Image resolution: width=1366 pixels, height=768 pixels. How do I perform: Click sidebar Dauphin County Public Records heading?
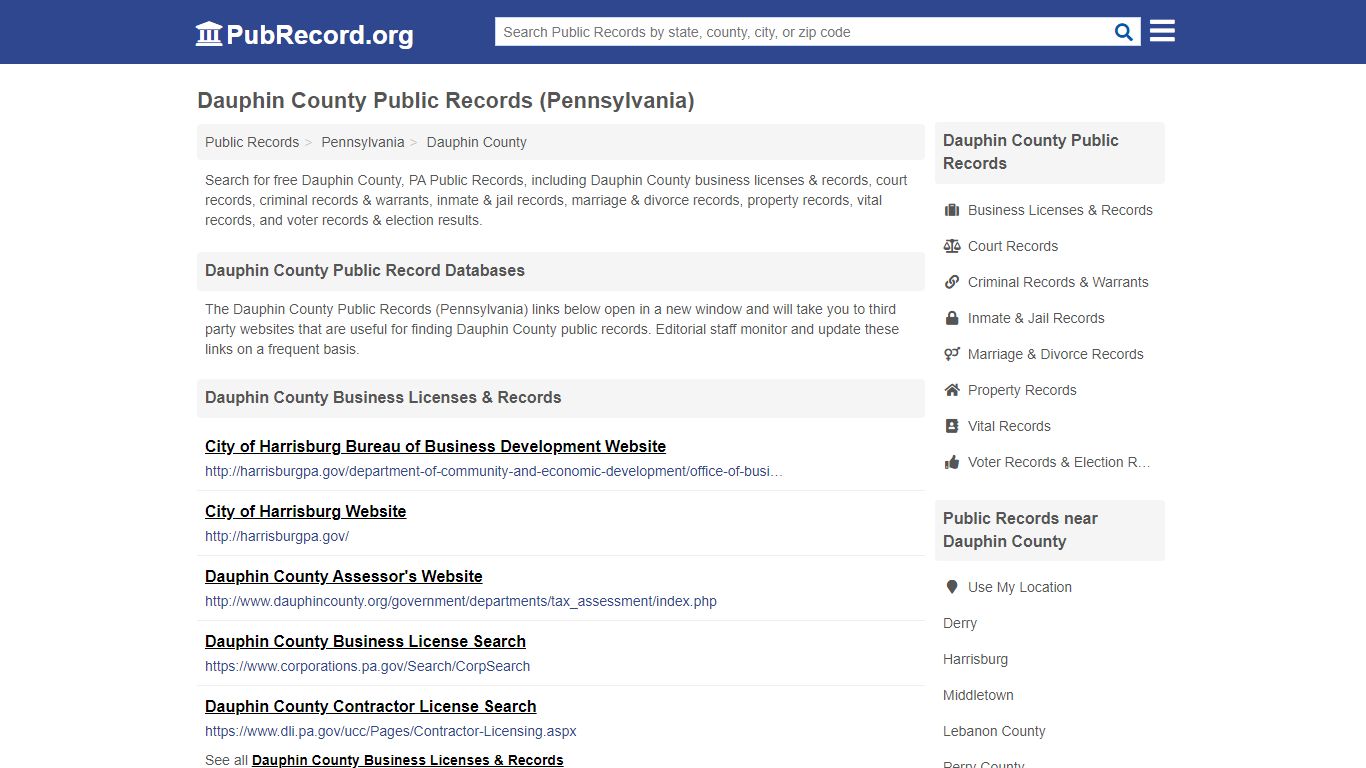click(1031, 152)
